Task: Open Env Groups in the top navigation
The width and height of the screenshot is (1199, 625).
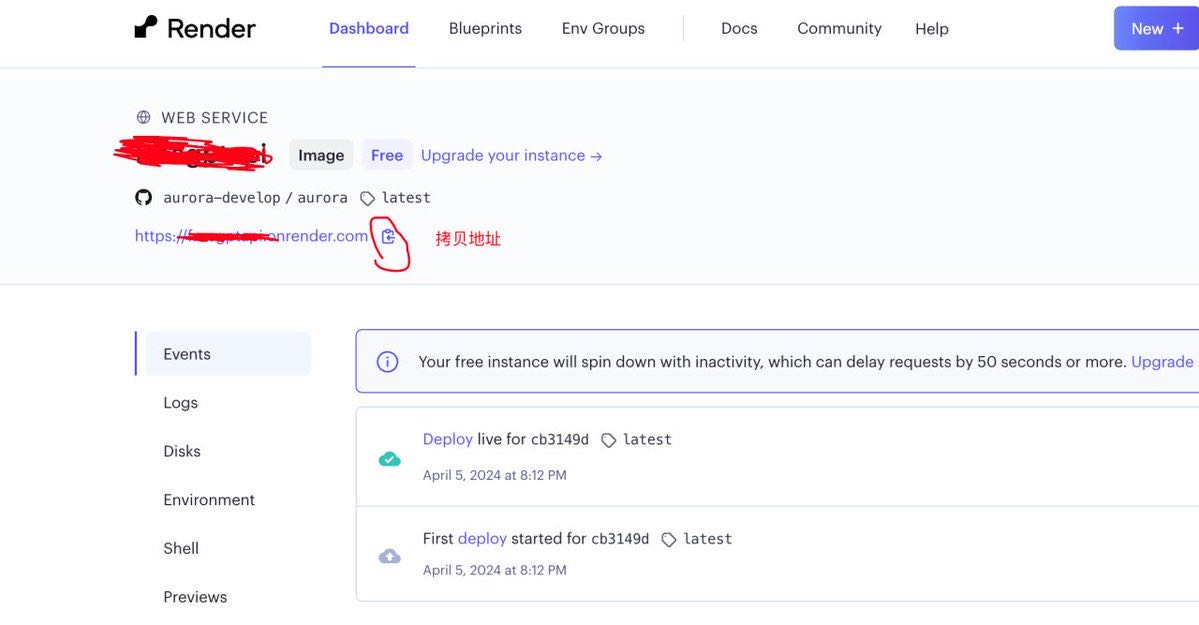Action: point(603,28)
